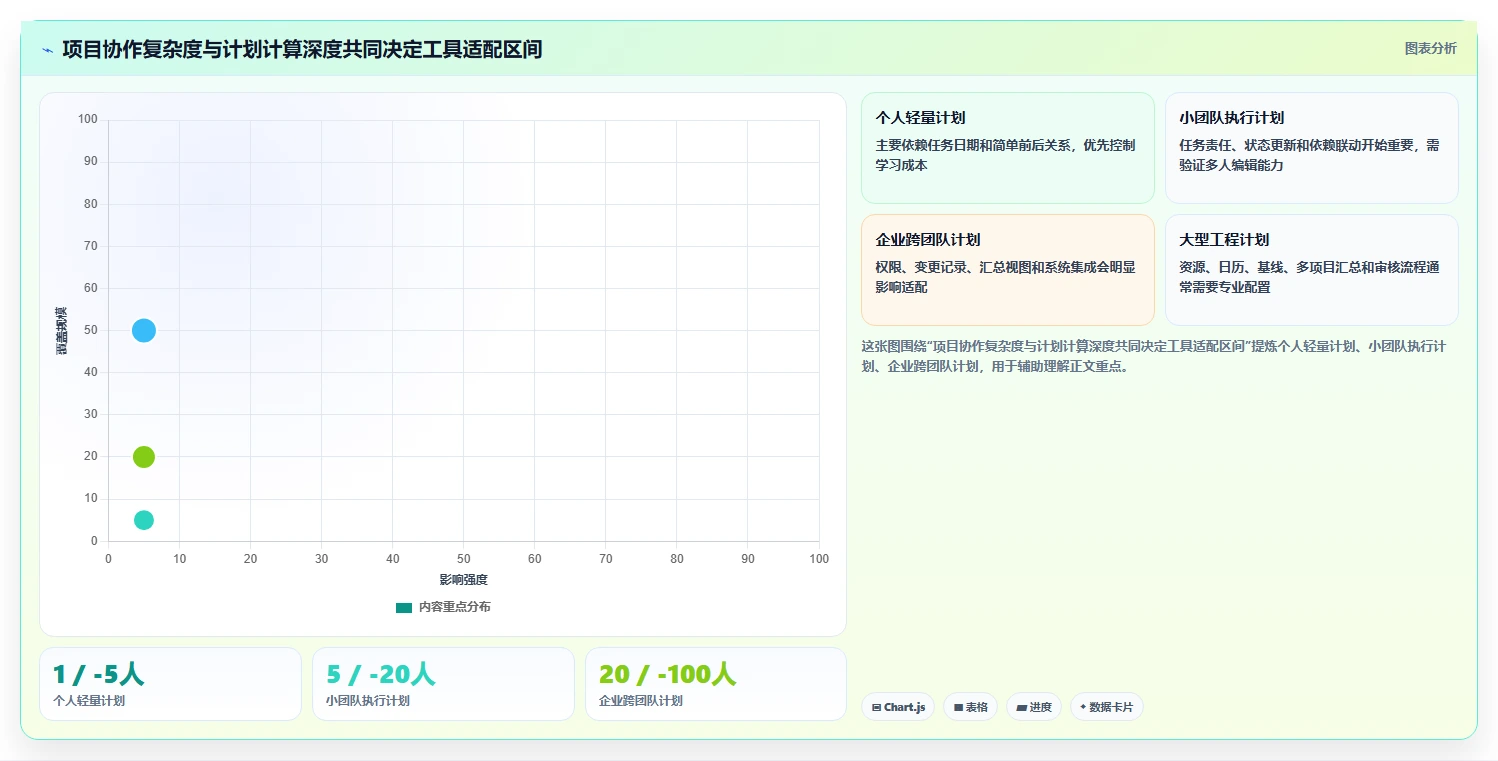The image size is (1498, 761).
Task: Click the teal bubble at value 5
Action: pyautogui.click(x=144, y=520)
